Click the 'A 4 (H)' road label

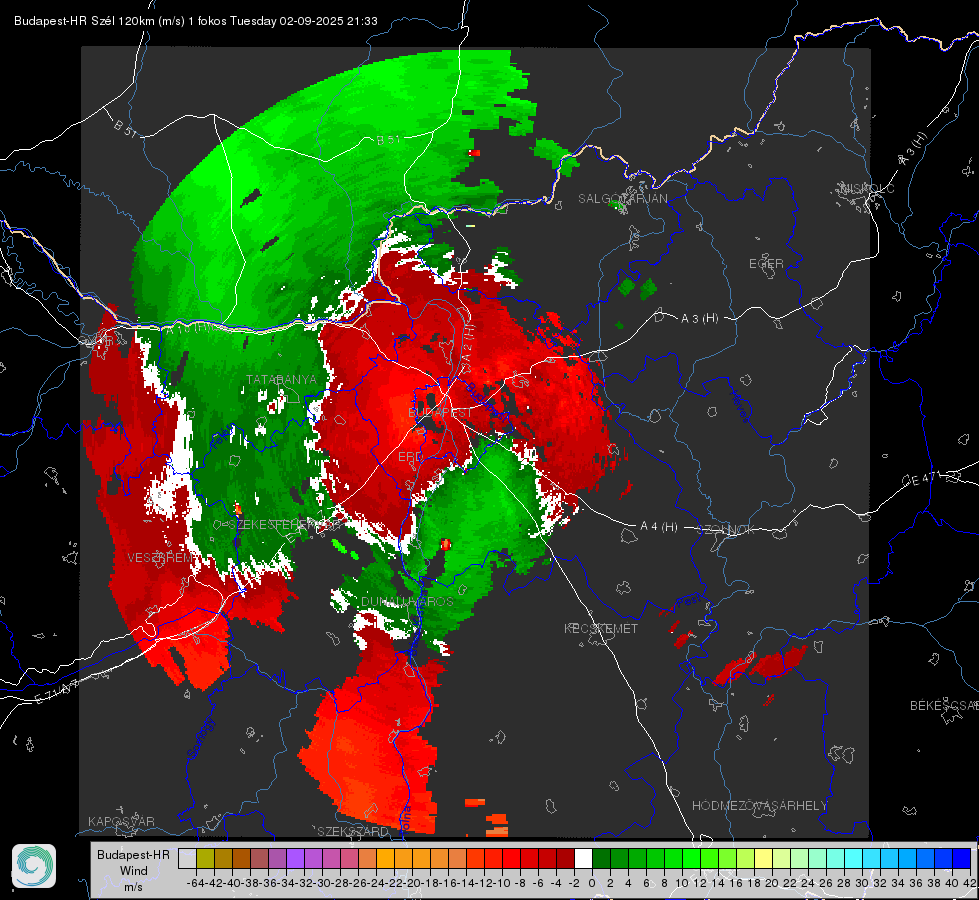click(x=659, y=527)
